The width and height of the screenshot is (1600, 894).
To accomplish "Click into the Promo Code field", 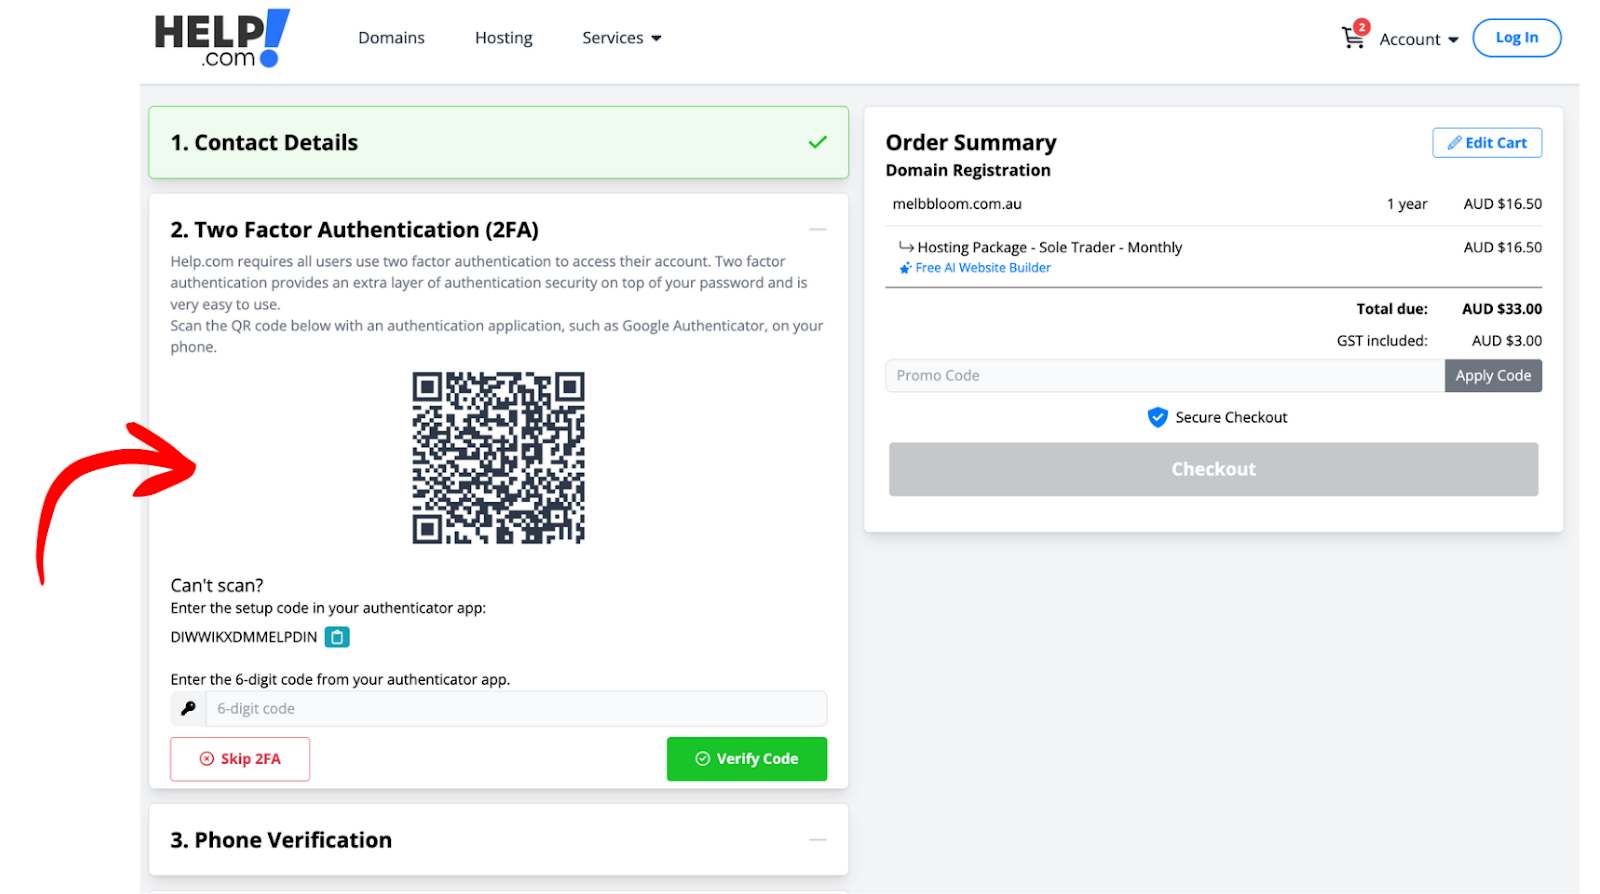I will [1164, 376].
